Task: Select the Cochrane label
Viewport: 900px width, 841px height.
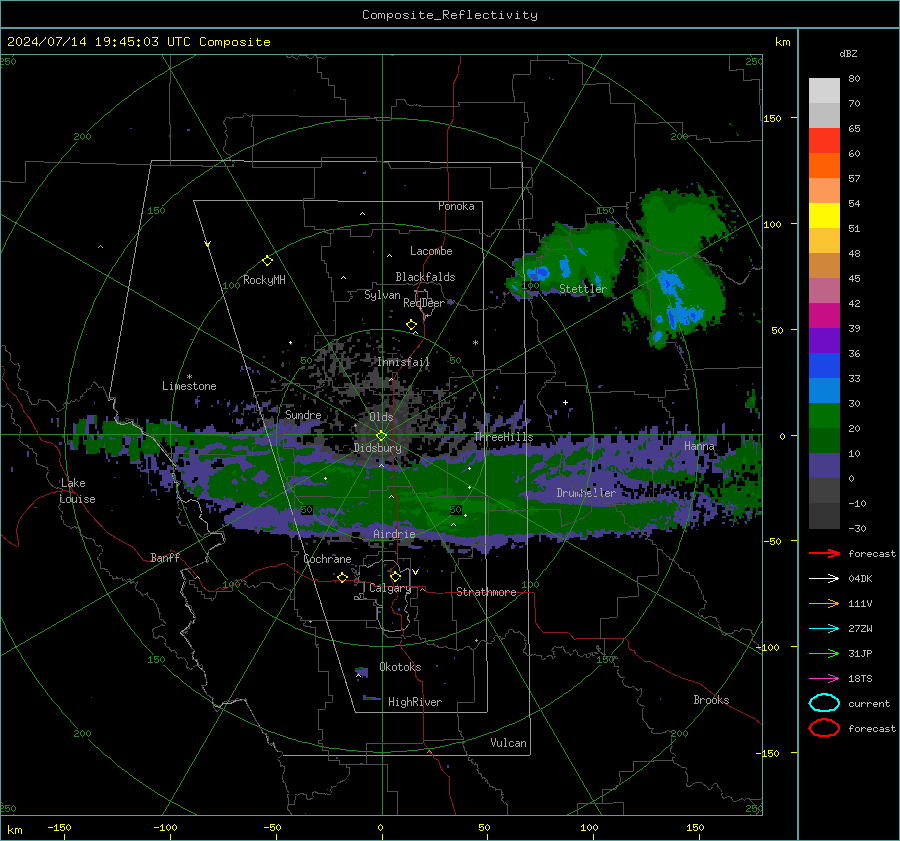Action: [x=327, y=559]
